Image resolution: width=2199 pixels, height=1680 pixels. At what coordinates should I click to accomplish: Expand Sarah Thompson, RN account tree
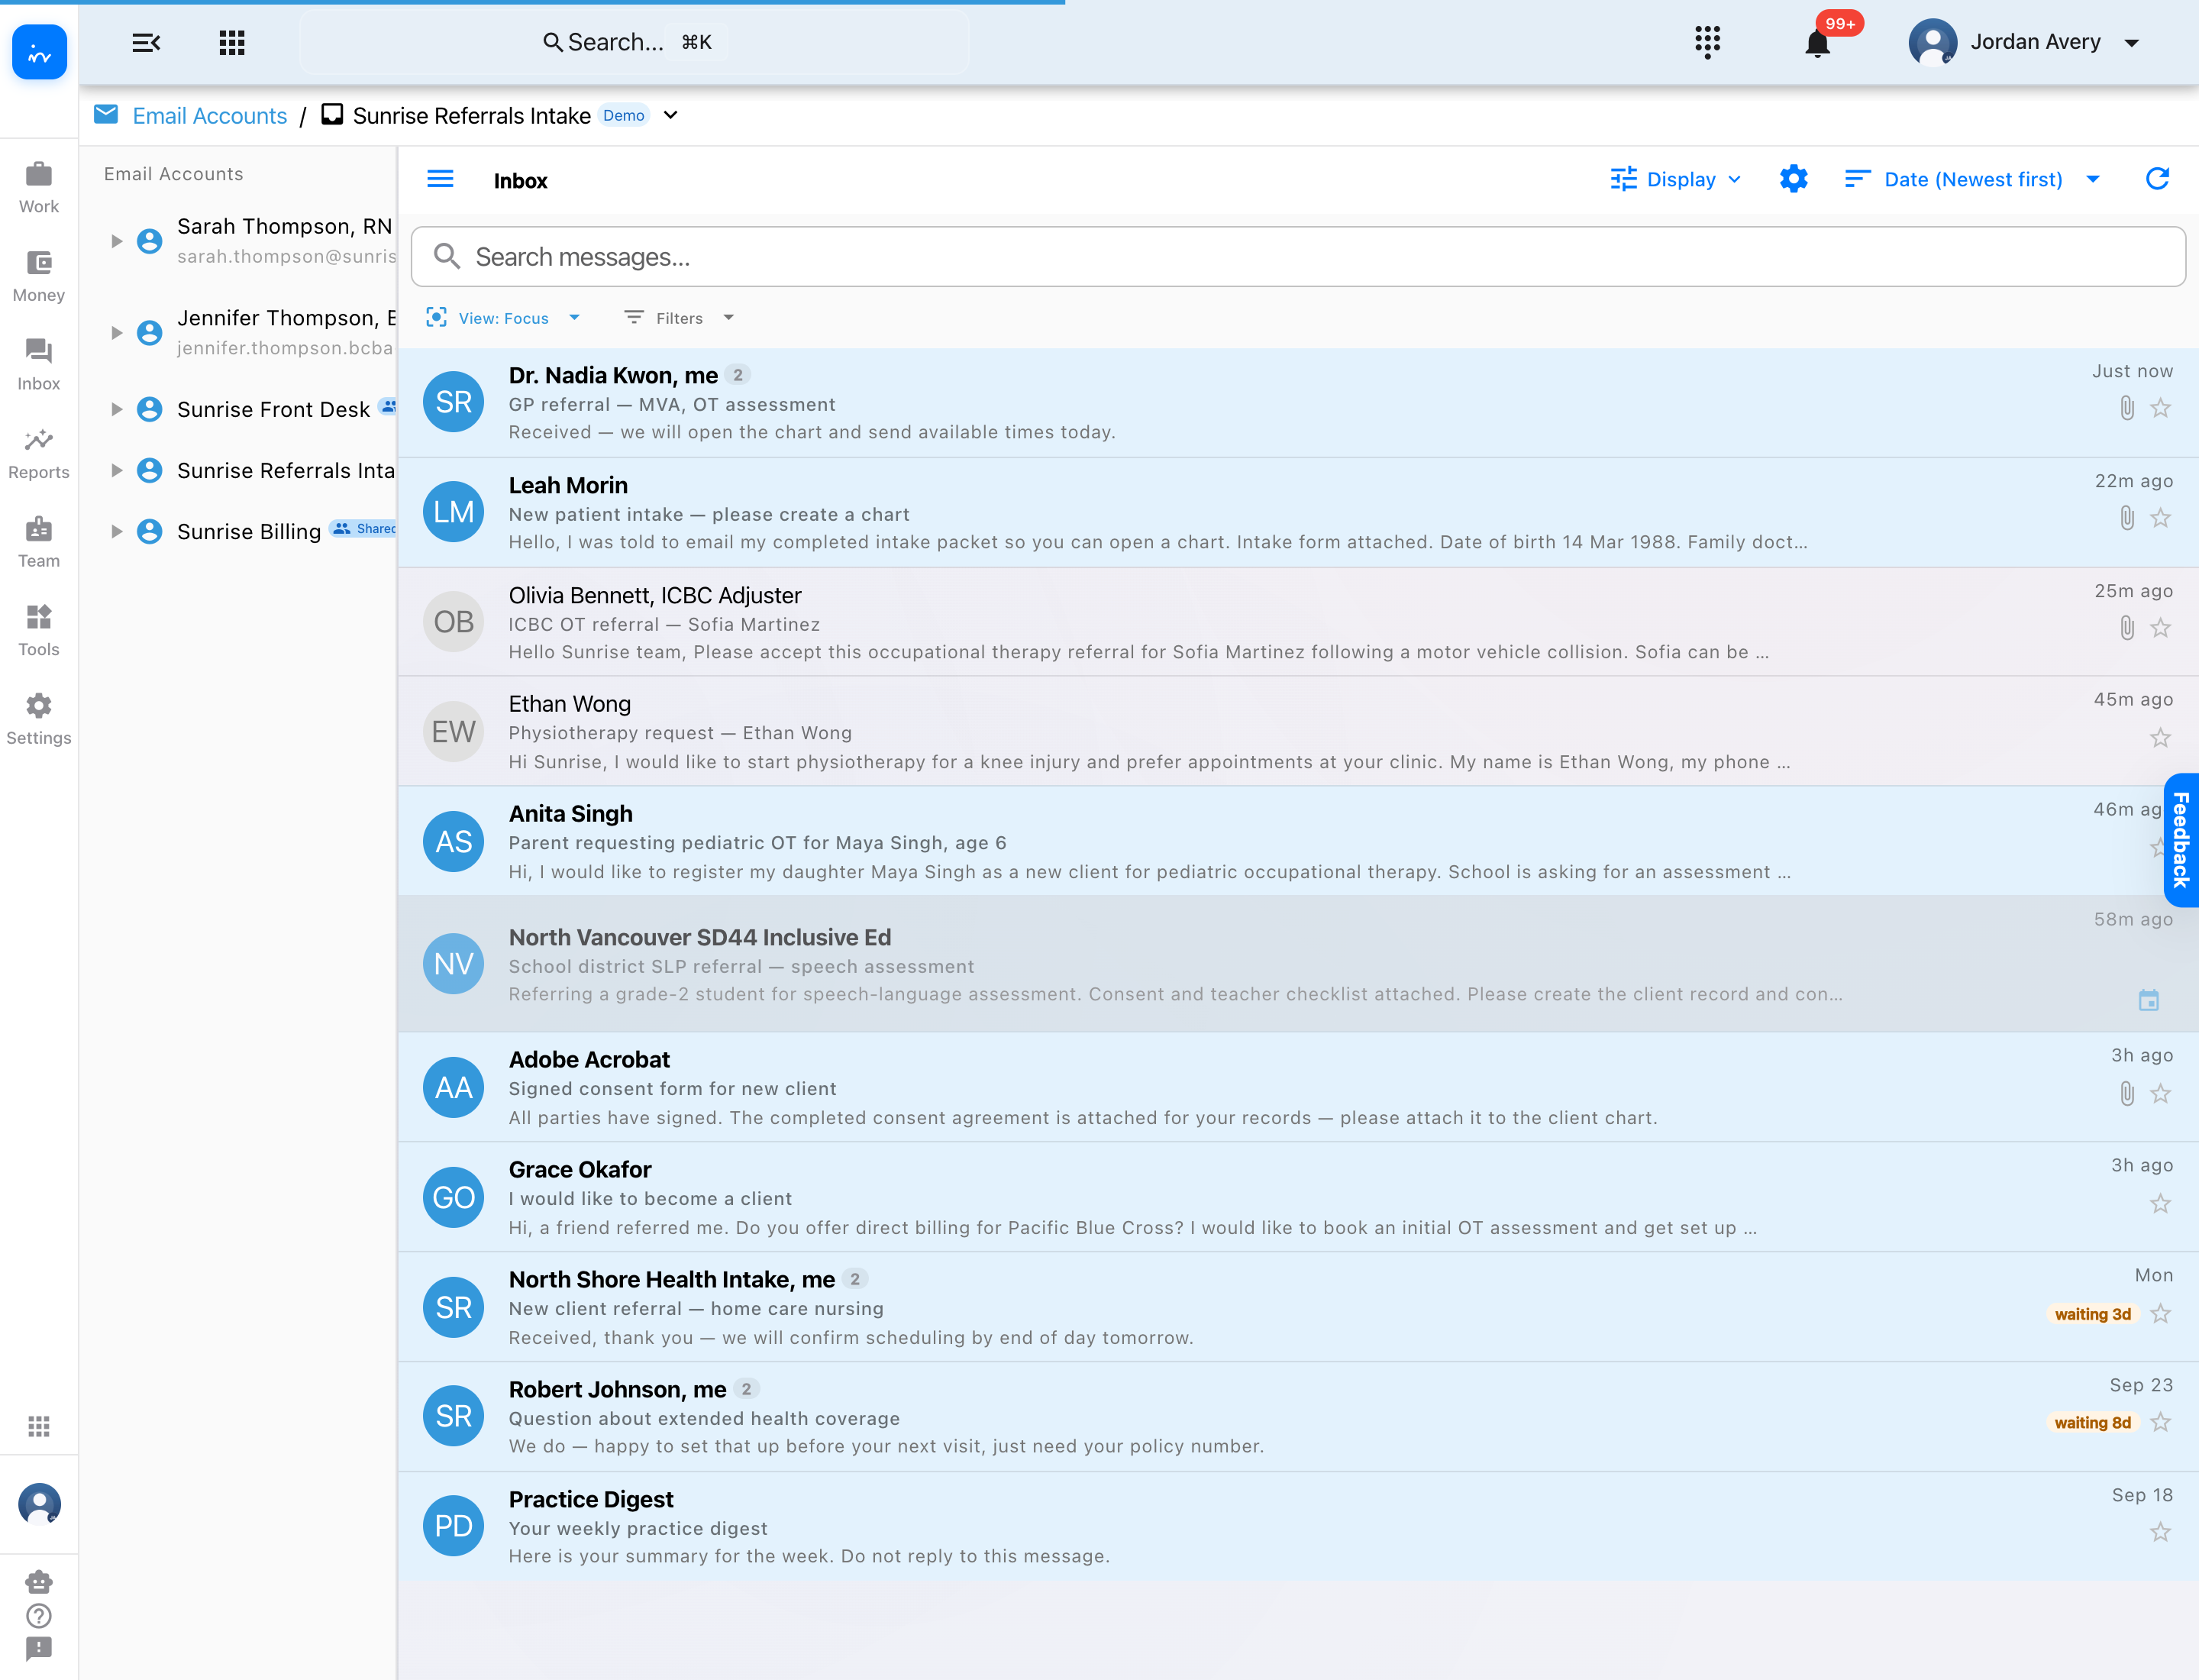pos(116,241)
